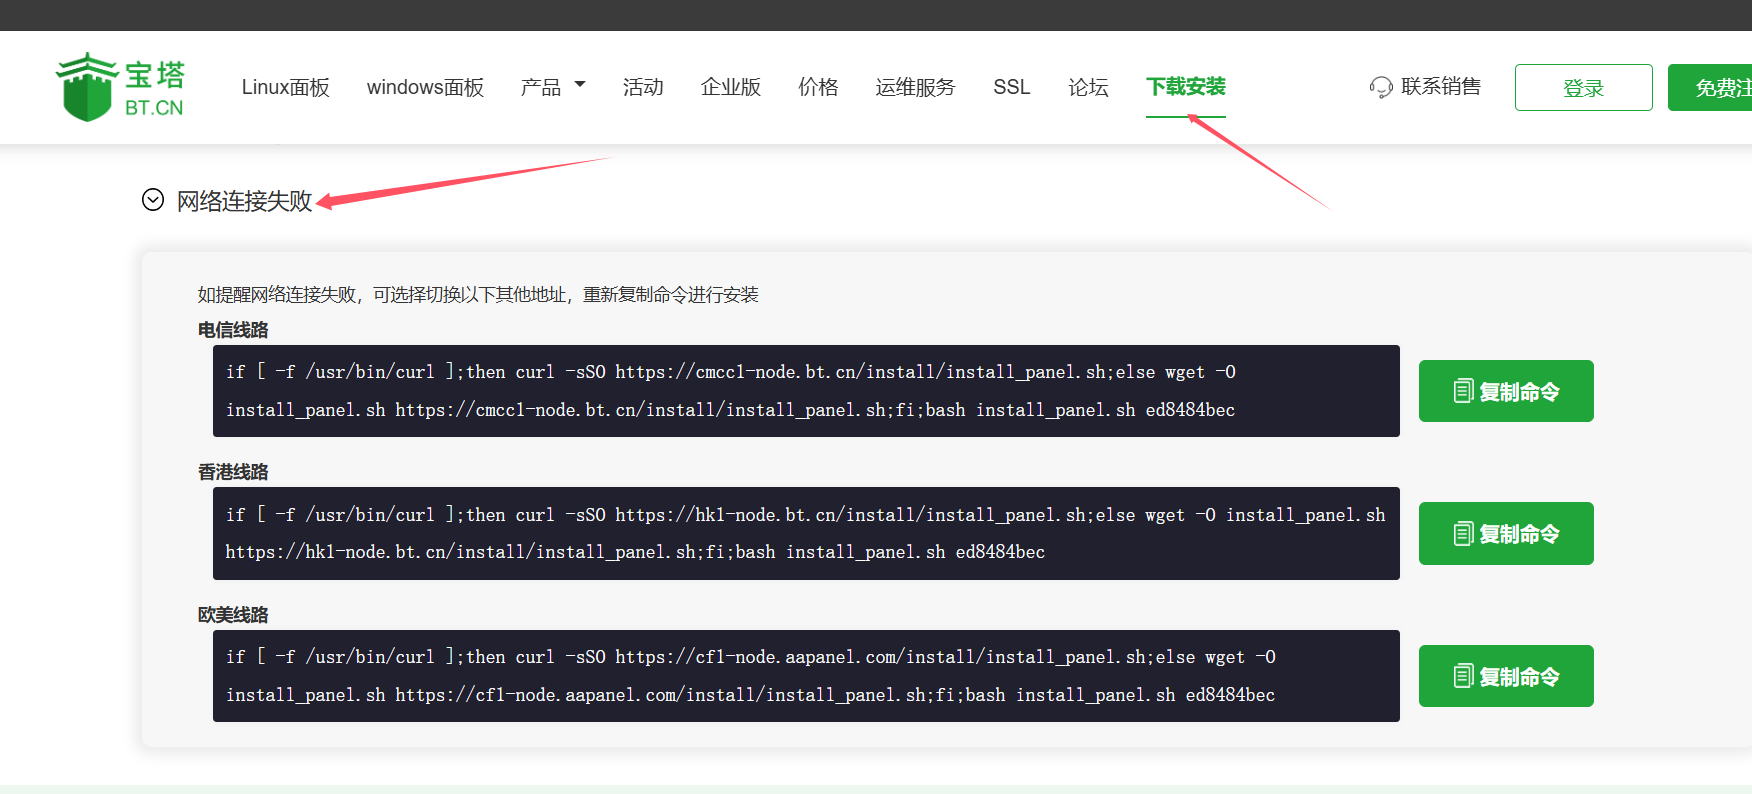Copy the 电信线路 install command

point(1506,391)
